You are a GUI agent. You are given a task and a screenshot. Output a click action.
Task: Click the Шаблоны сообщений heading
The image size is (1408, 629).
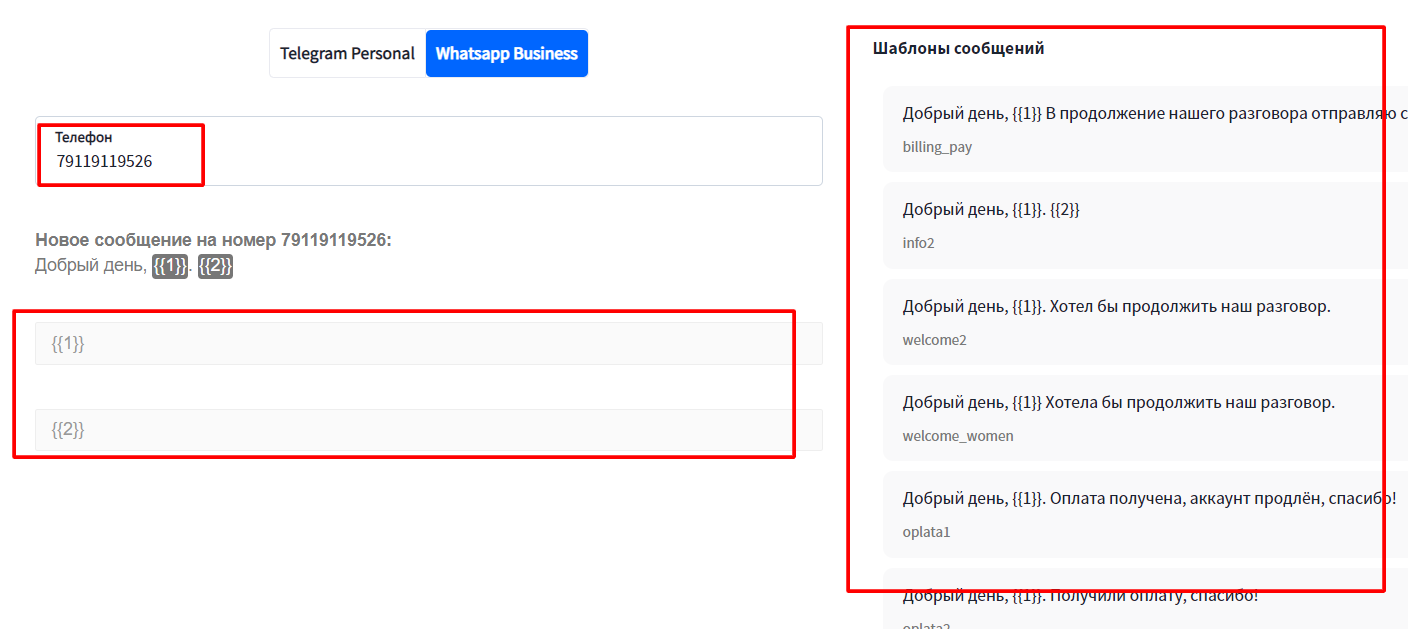tap(958, 48)
